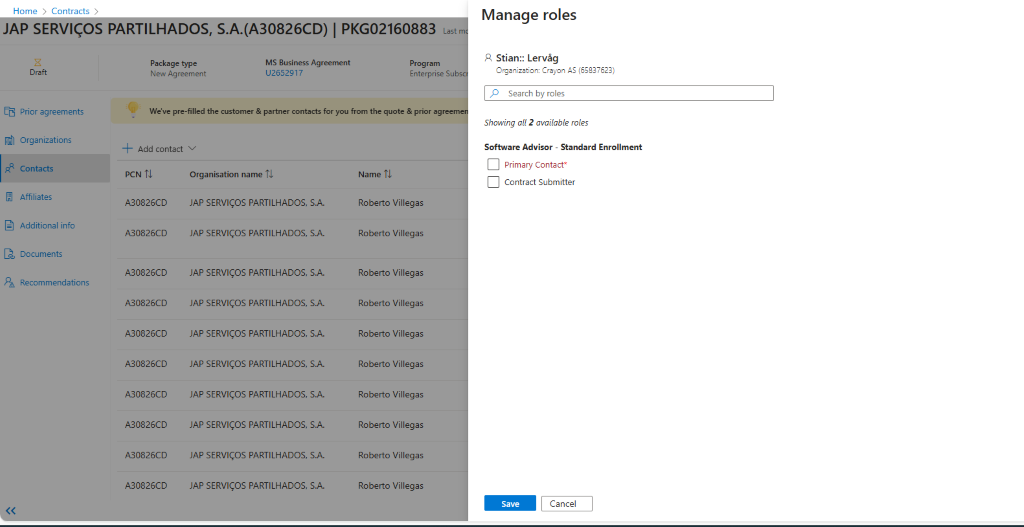Tick the Primary Contact role checkbox

pyautogui.click(x=493, y=165)
